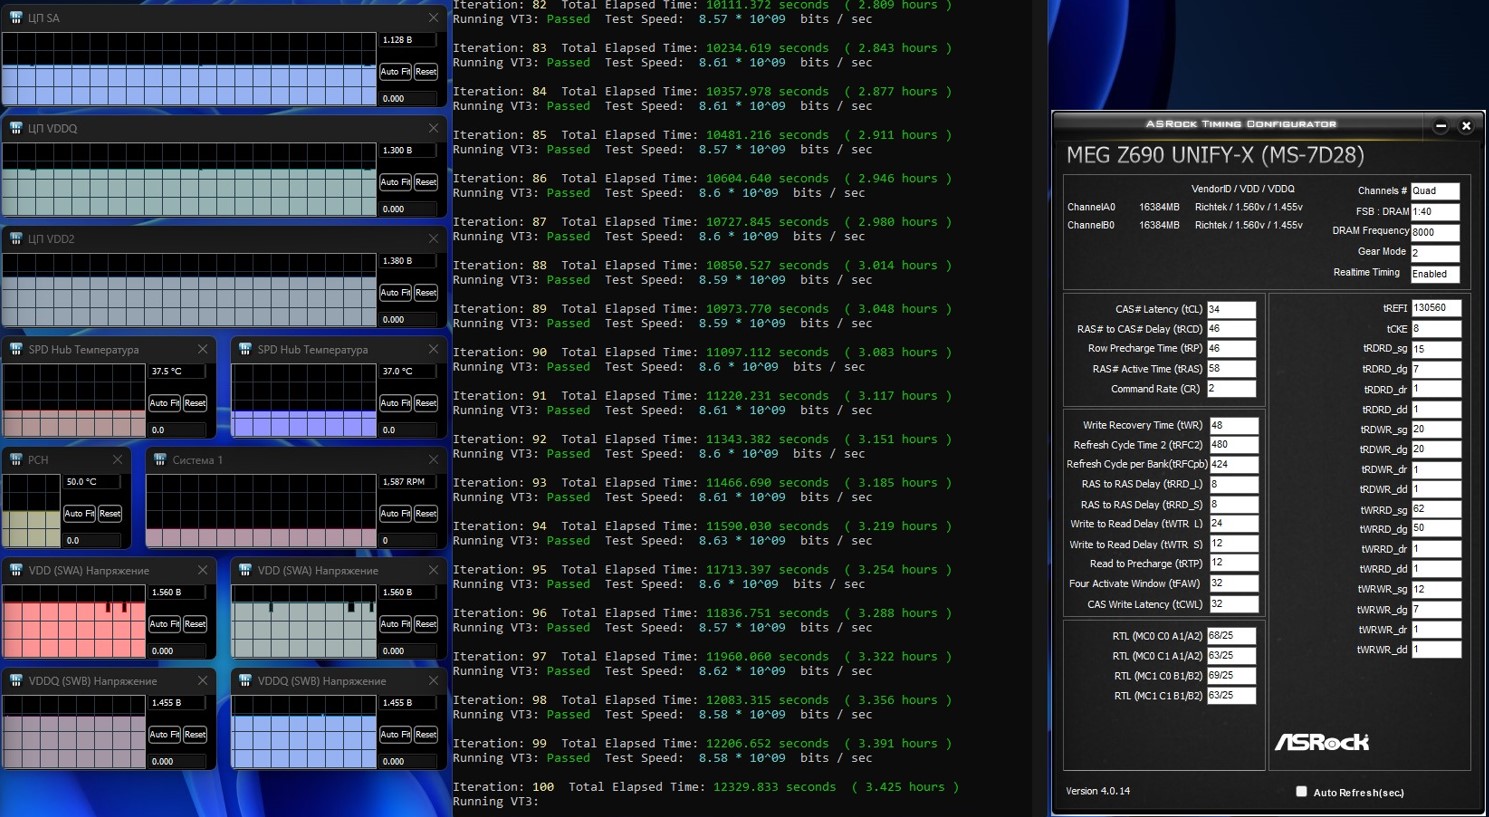Click Reset in the blue-graph VDDQ (SWB) window
1489x817 pixels.
coord(426,734)
